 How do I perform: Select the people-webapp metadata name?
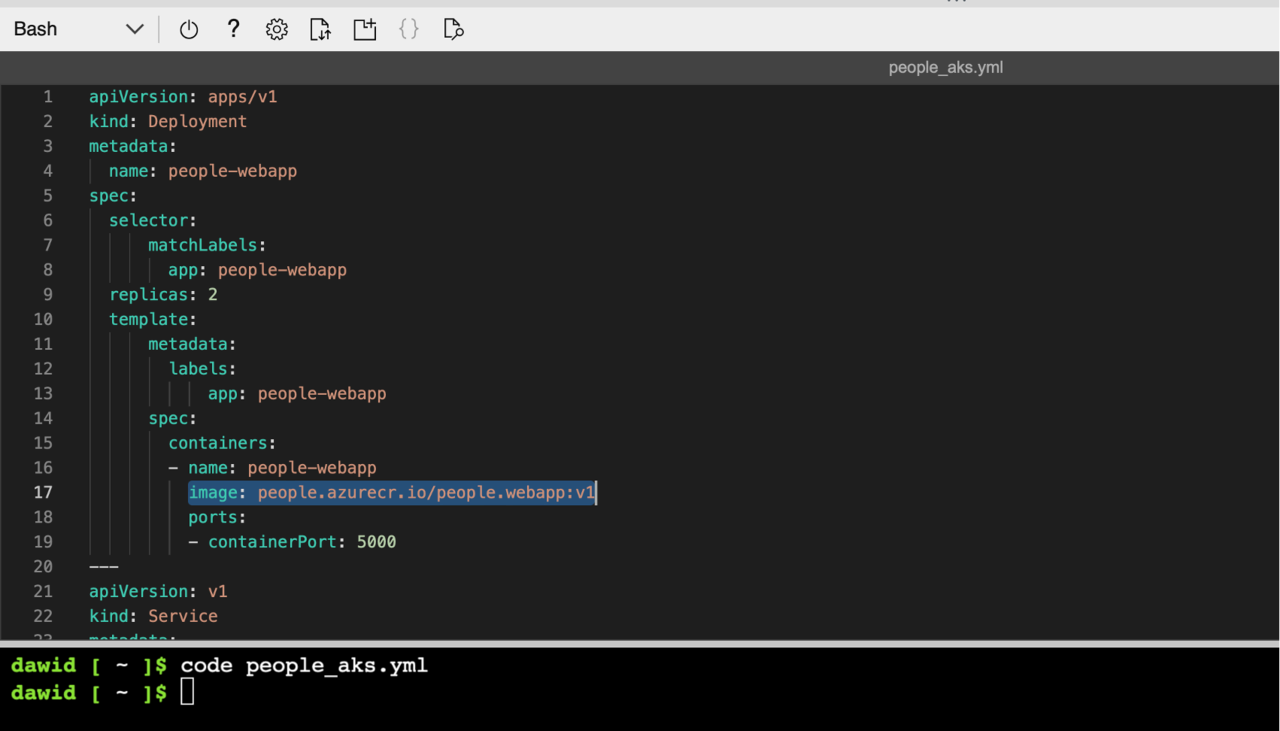pyautogui.click(x=232, y=170)
